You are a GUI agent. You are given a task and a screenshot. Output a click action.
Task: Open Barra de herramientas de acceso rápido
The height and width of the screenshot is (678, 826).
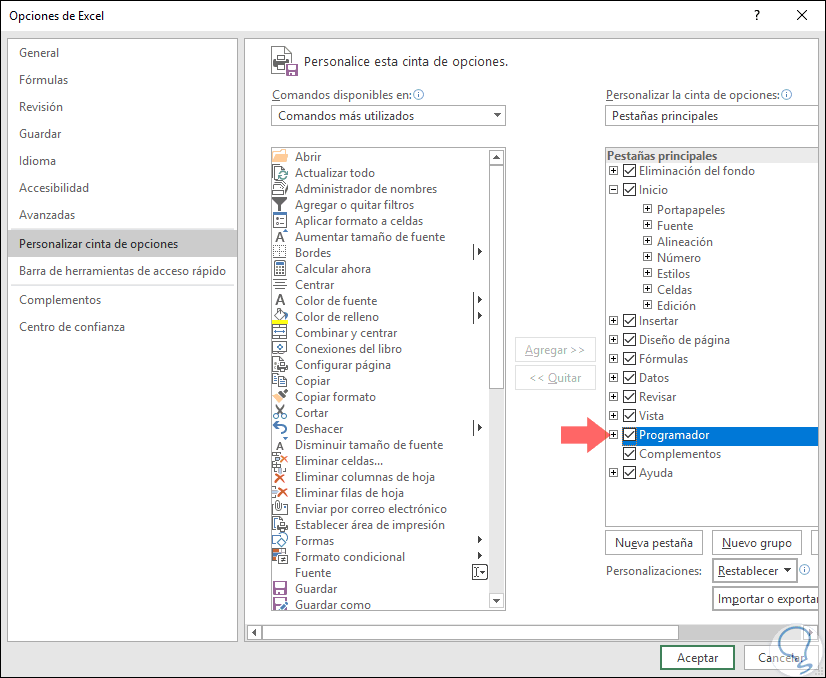tap(122, 271)
